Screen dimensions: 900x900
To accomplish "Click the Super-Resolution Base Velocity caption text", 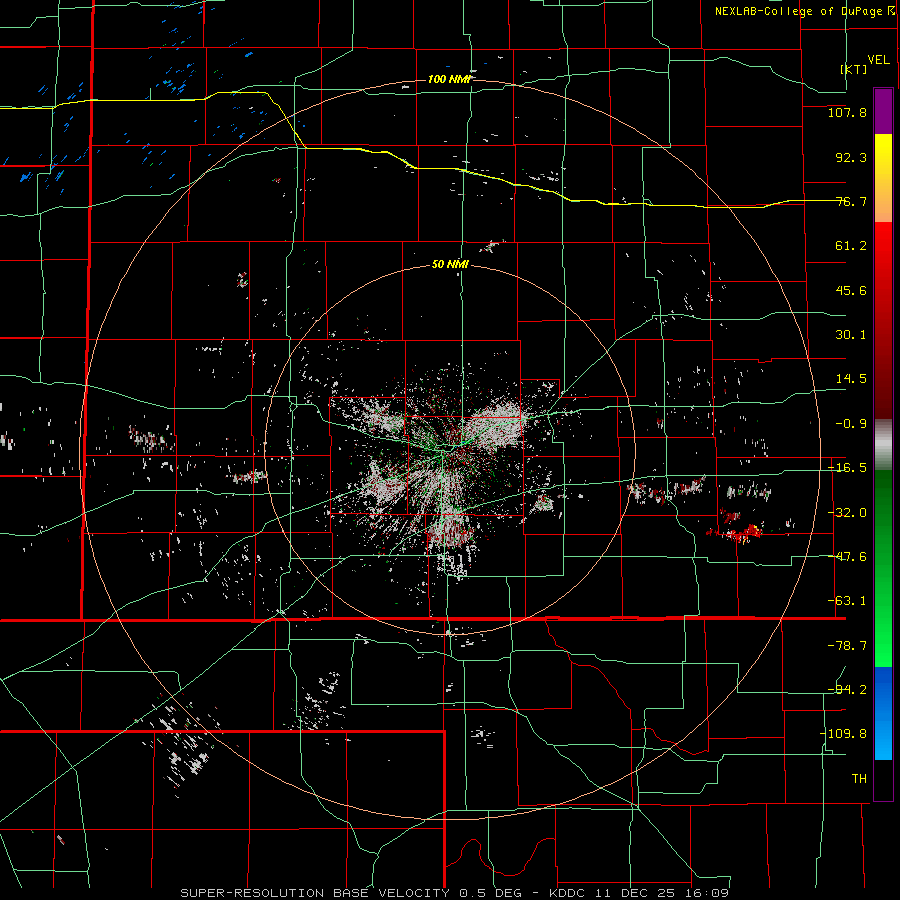I will pos(358,893).
